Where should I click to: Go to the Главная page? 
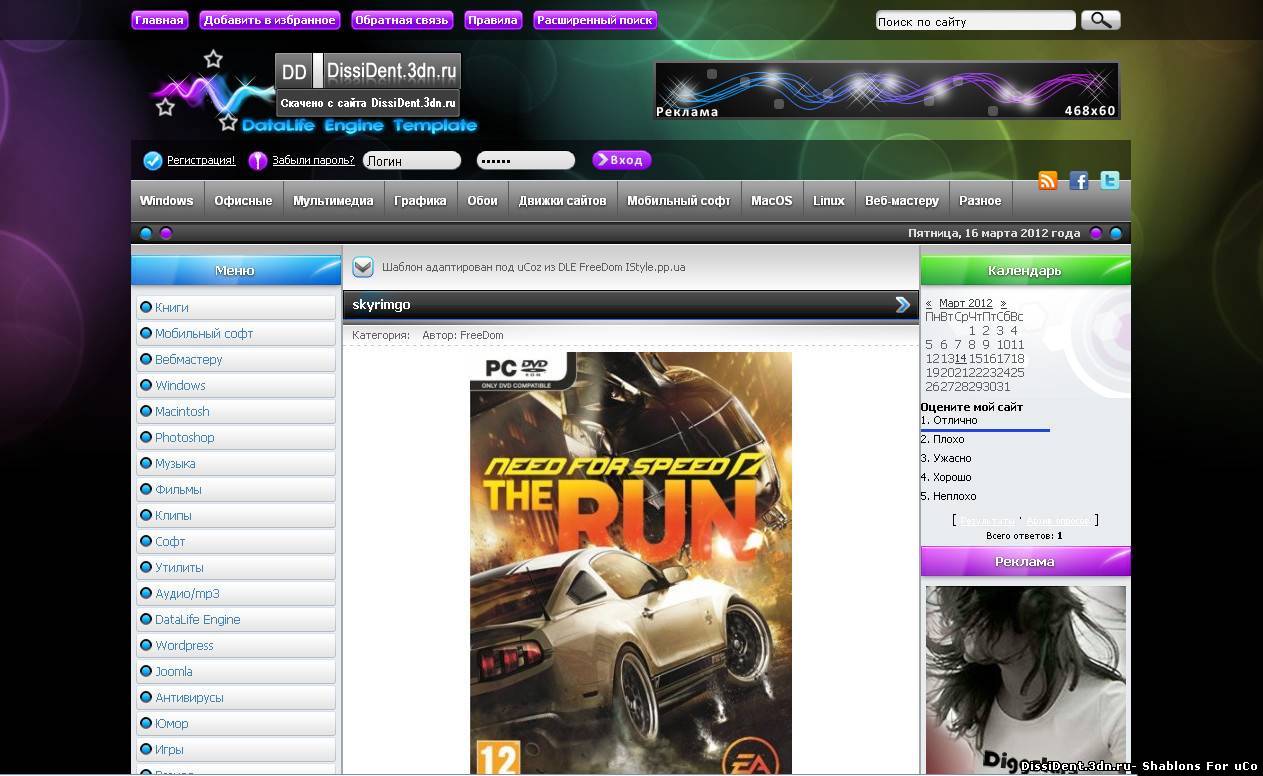tap(160, 20)
